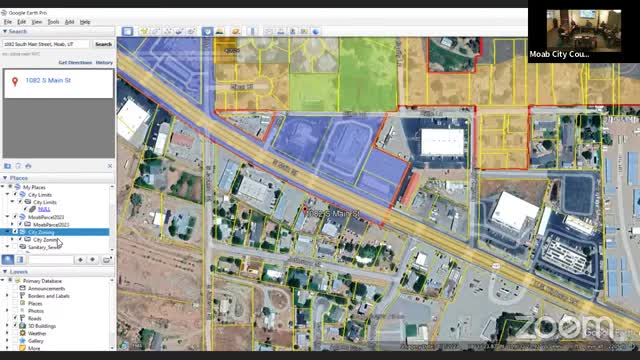Click the Get Directions link
640x360 pixels.
tap(75, 62)
